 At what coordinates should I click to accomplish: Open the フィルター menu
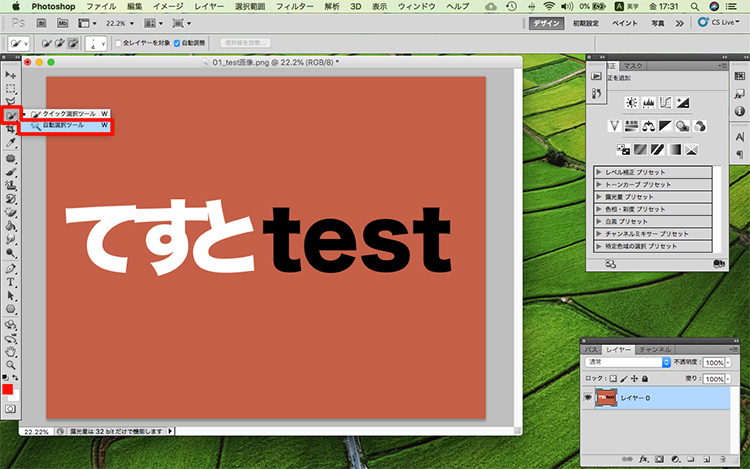click(295, 6)
